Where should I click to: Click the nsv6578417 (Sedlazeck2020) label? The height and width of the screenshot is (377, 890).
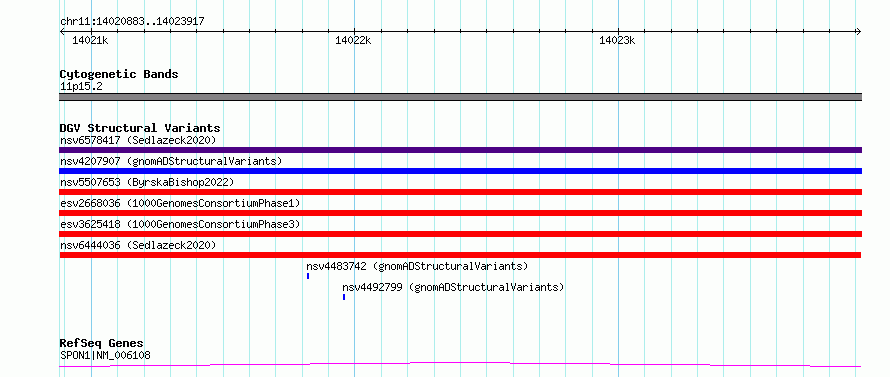(x=138, y=140)
